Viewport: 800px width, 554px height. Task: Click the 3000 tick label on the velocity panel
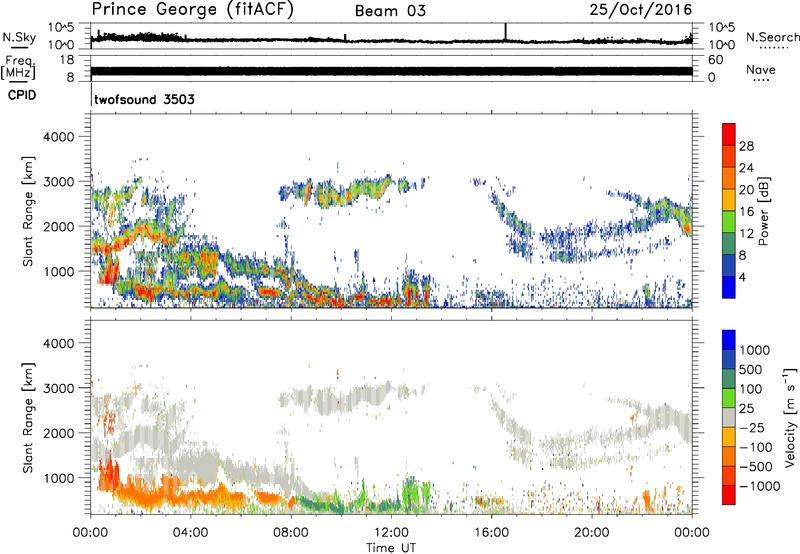click(58, 388)
